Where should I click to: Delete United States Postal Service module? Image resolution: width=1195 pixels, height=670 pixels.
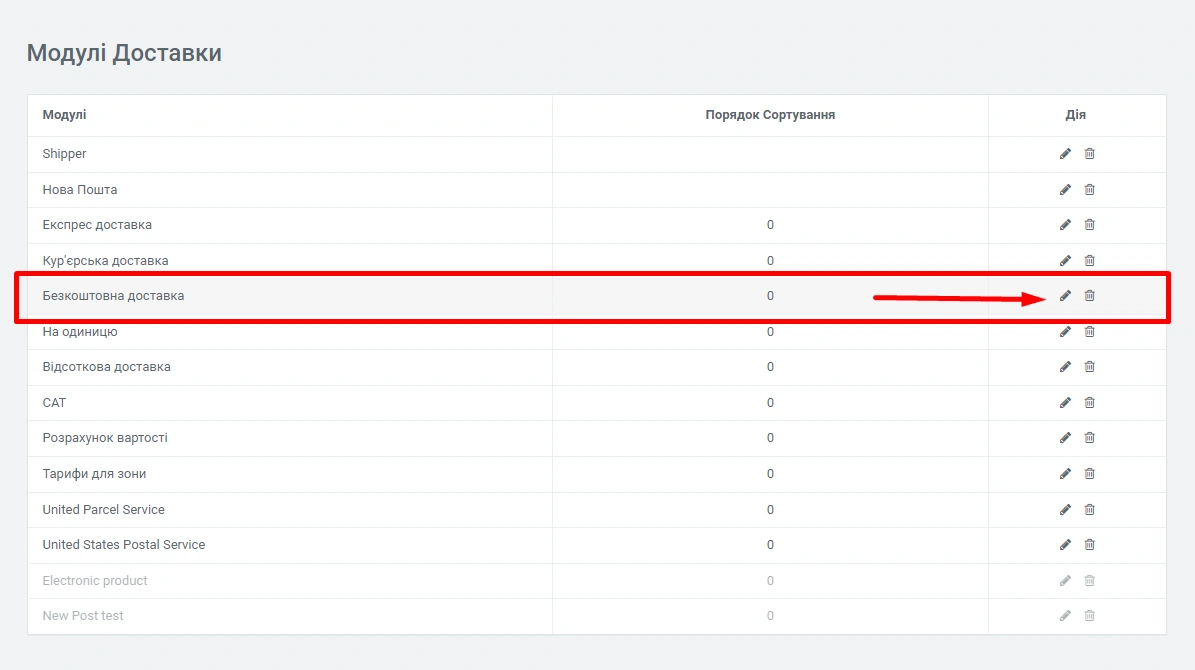coord(1090,545)
